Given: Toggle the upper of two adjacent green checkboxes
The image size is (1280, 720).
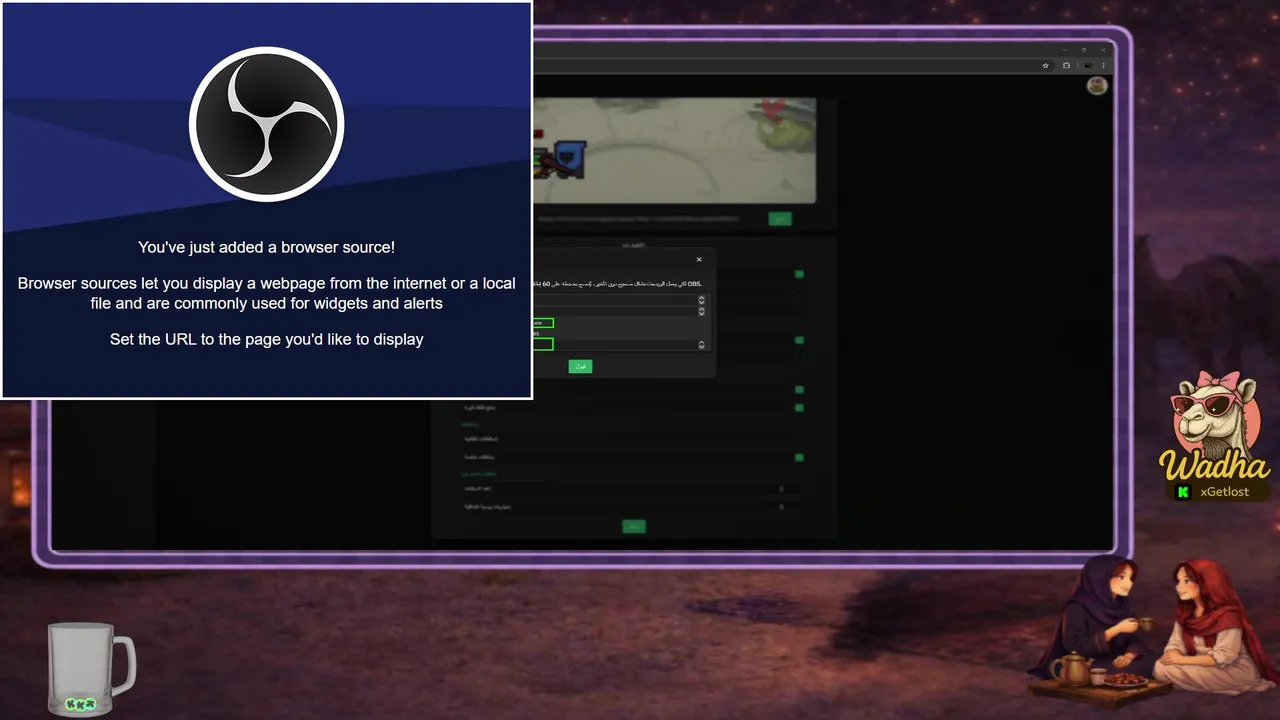Looking at the screenshot, I should click(x=799, y=390).
